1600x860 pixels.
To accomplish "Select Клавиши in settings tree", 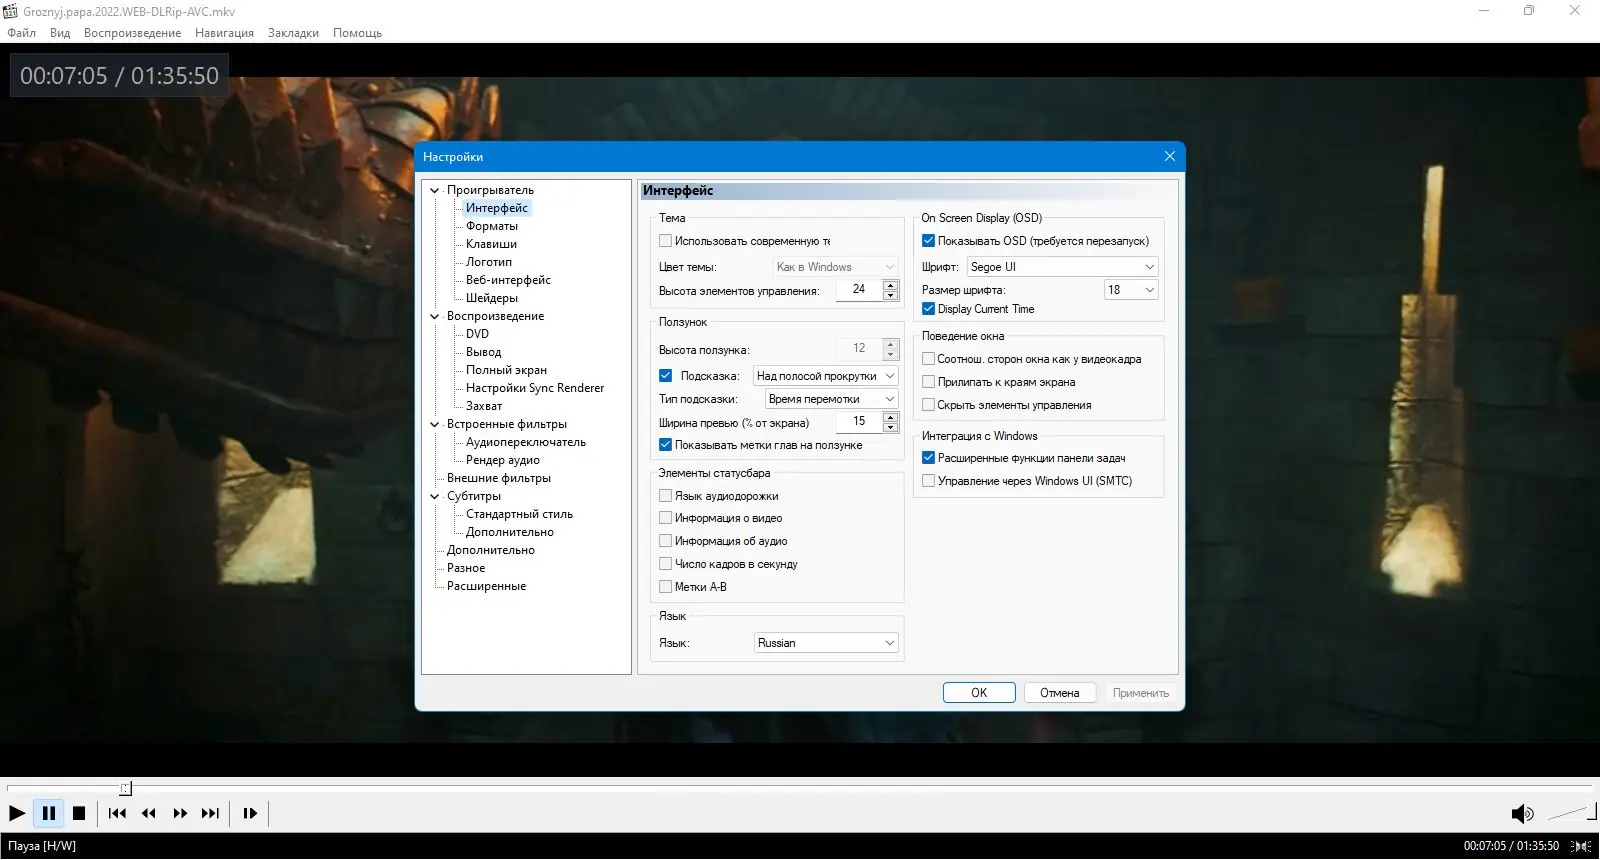I will (491, 244).
